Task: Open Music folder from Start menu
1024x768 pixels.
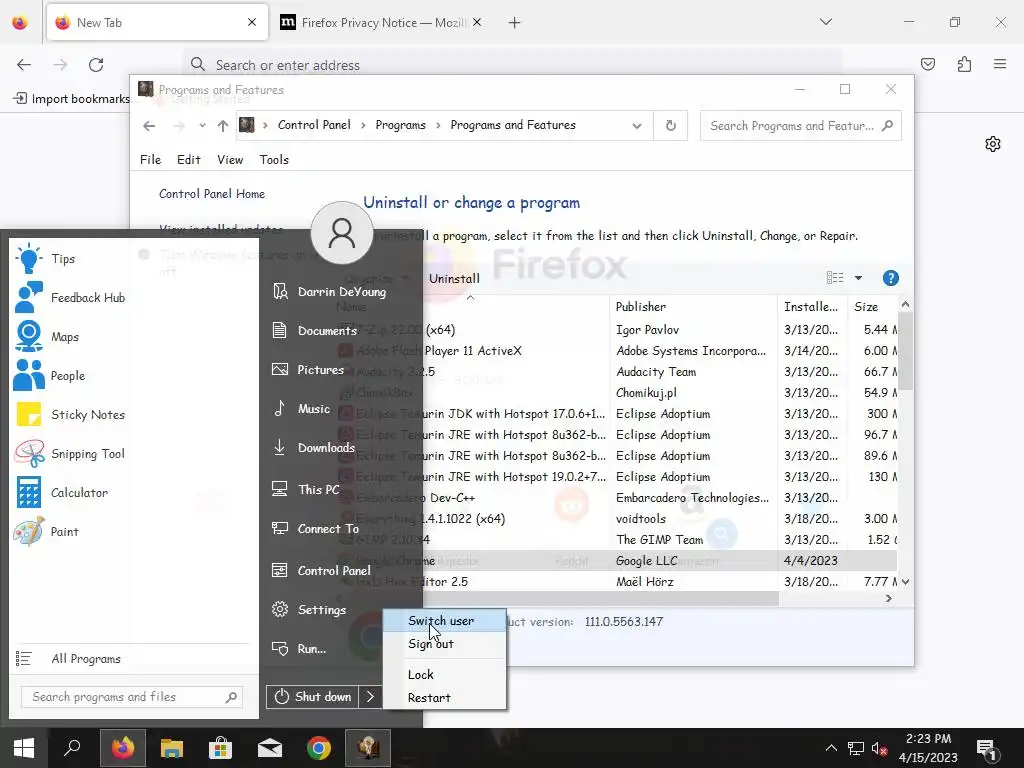Action: (x=302, y=409)
